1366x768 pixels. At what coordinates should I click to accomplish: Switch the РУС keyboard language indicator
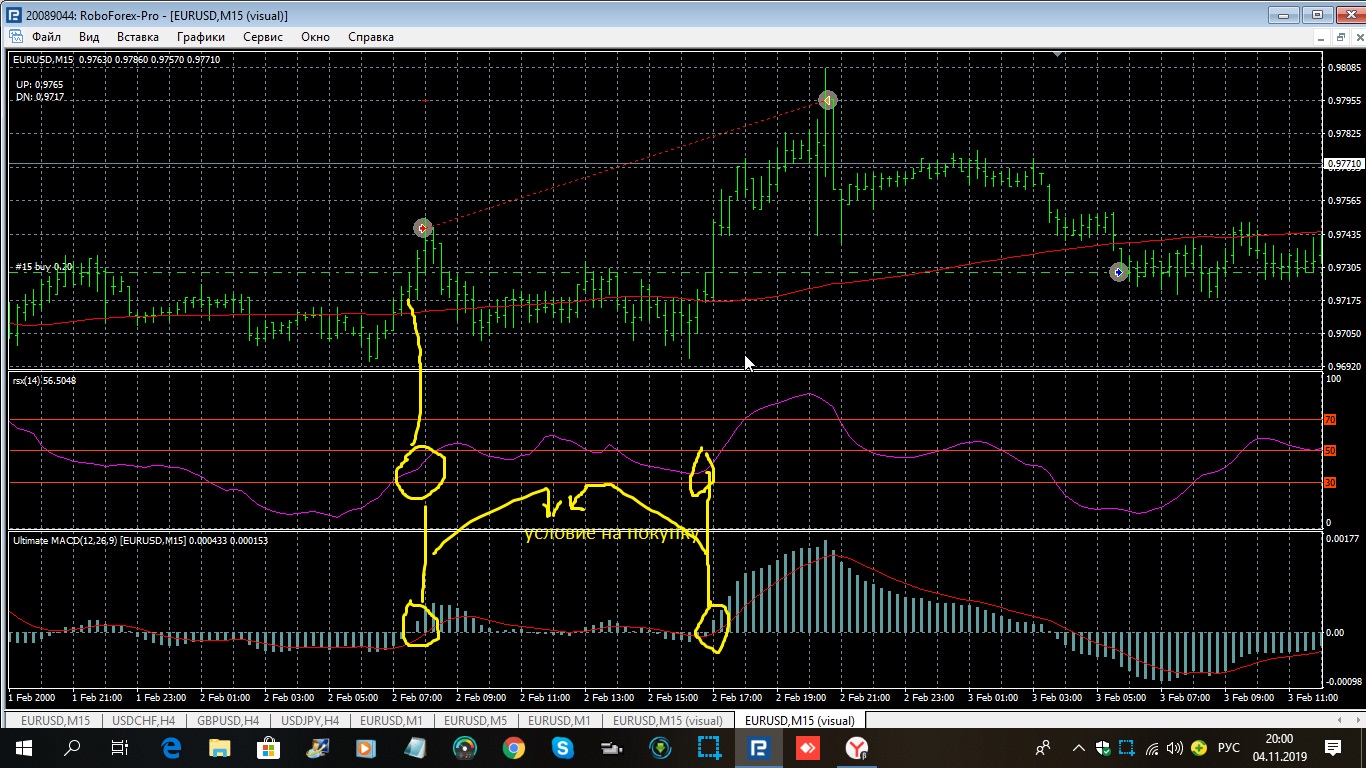(x=1229, y=747)
